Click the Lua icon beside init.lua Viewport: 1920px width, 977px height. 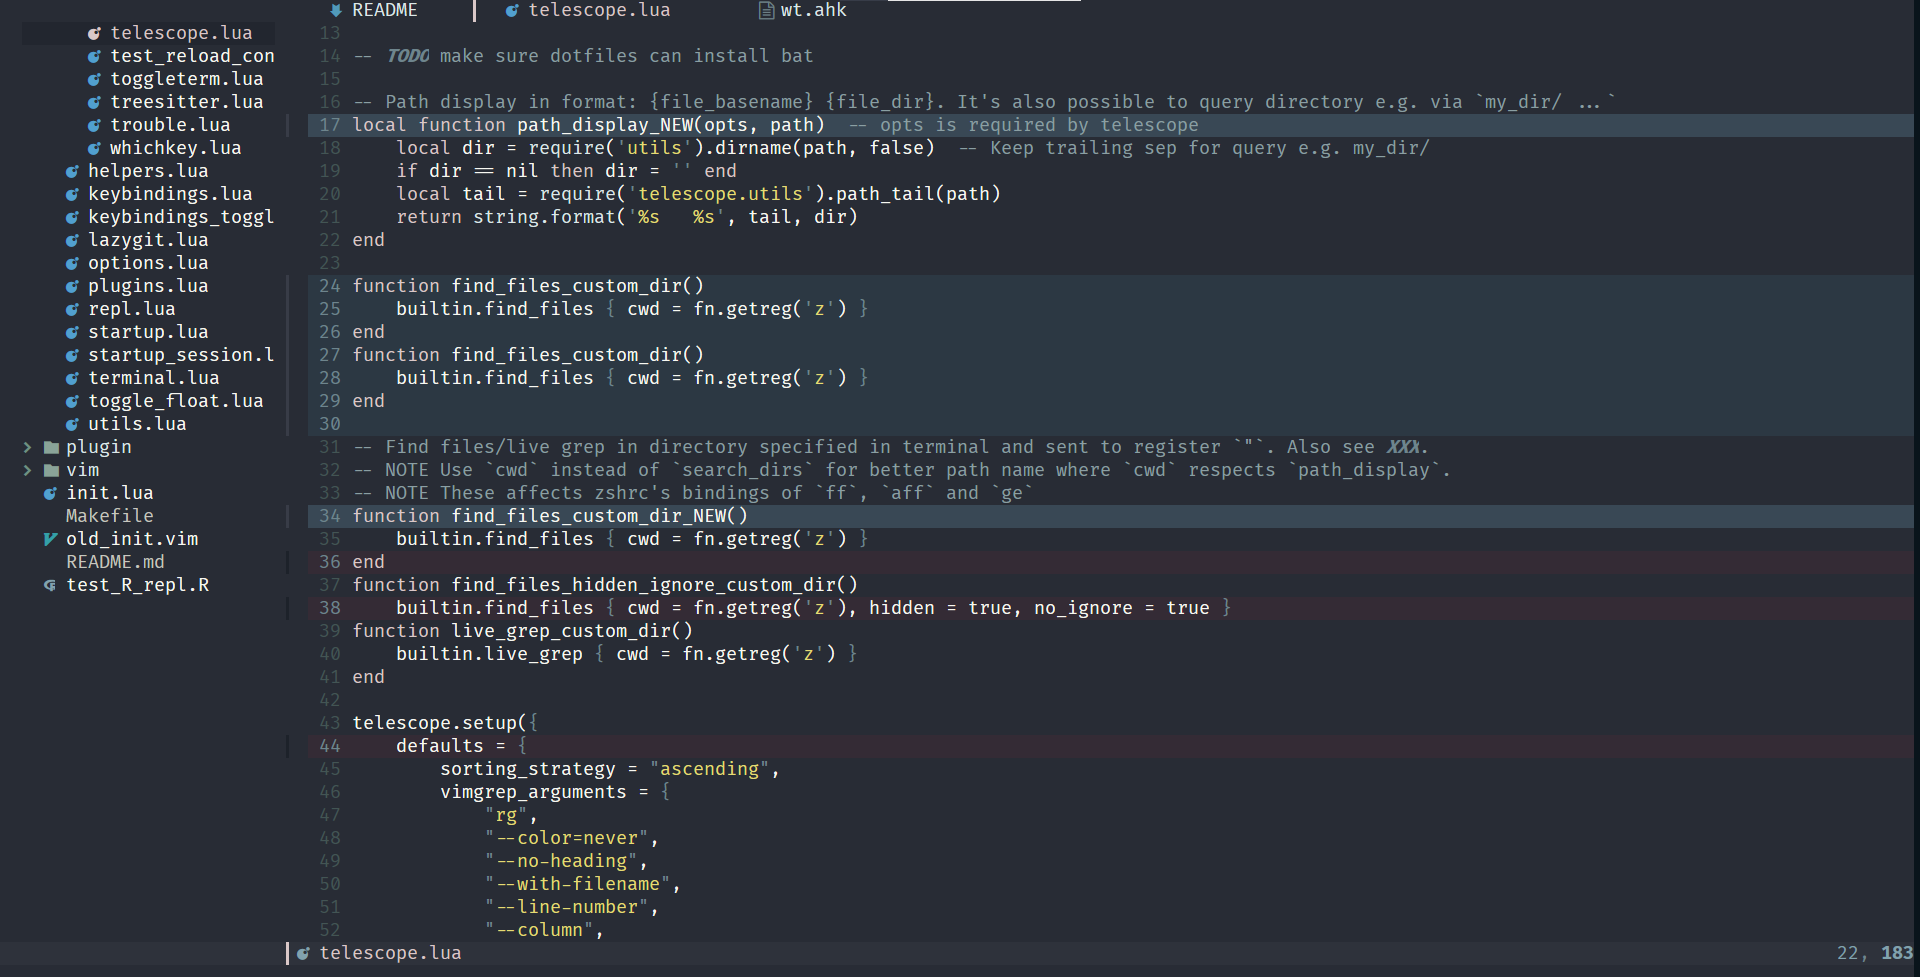click(50, 493)
